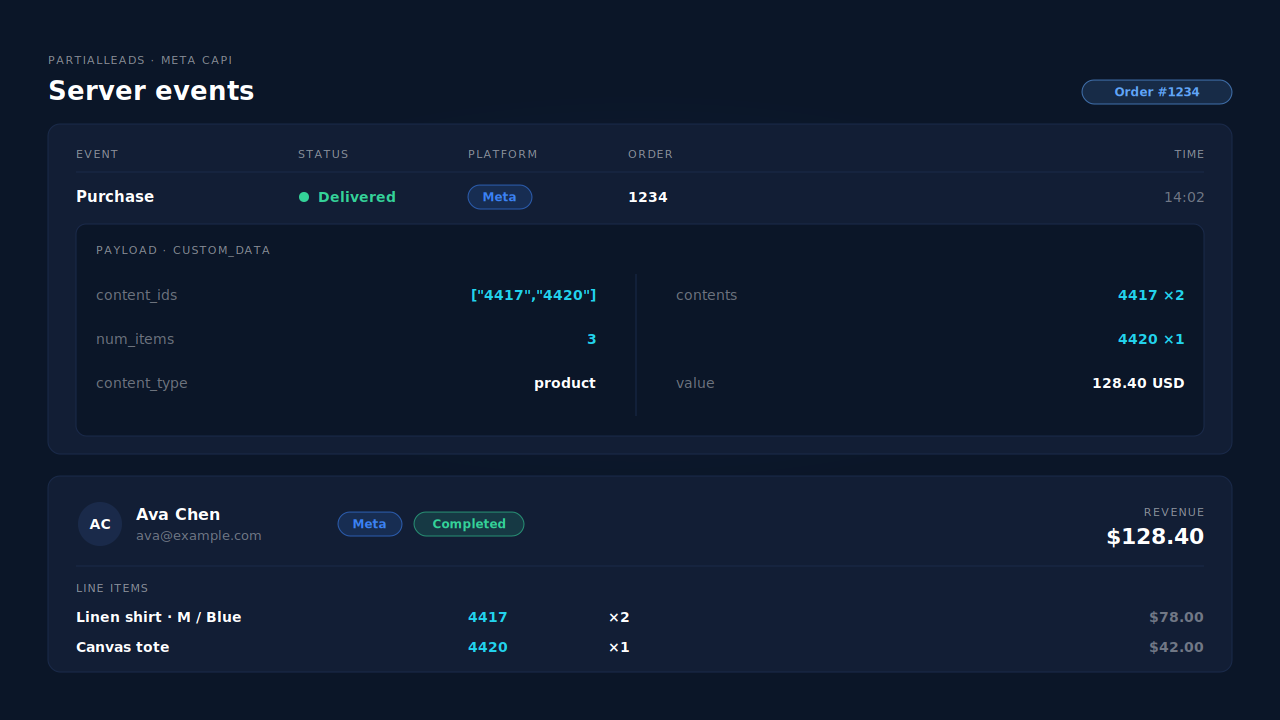The height and width of the screenshot is (720, 1280).
Task: Click the content_type key label
Action: coord(142,383)
